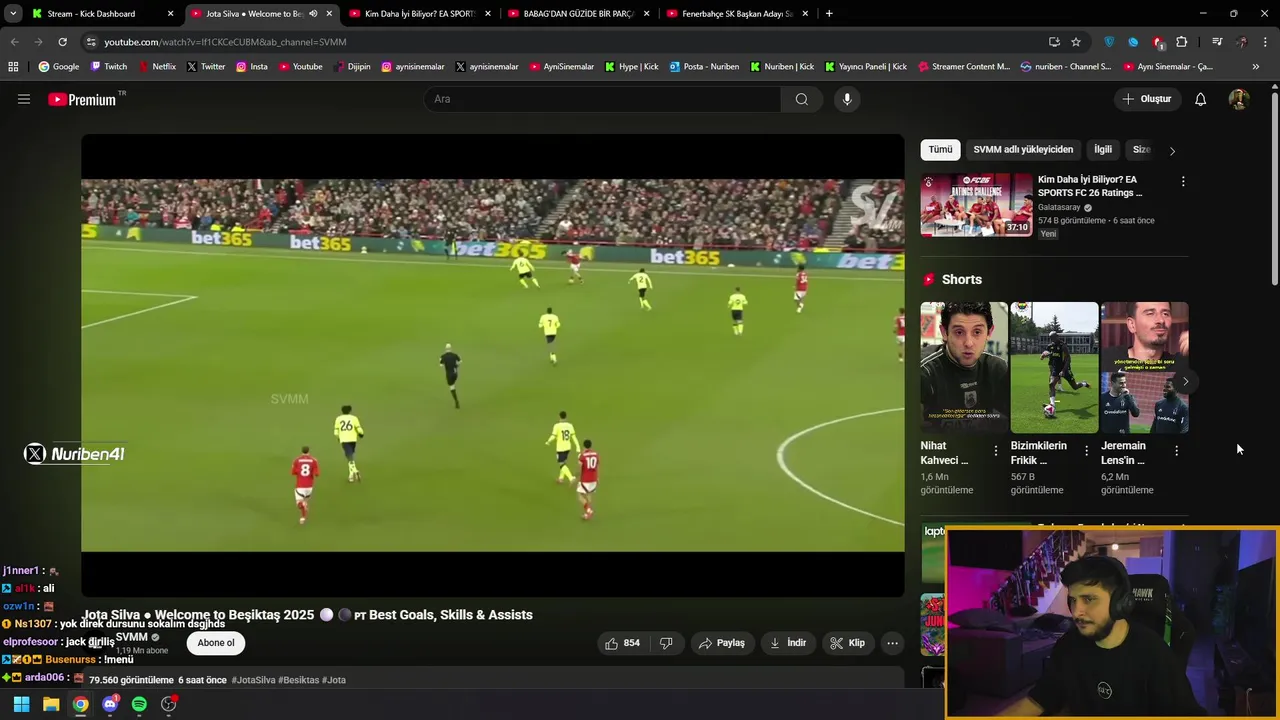Open the Jeremain Lens'in short thumbnail
The height and width of the screenshot is (720, 1280).
tap(1144, 367)
